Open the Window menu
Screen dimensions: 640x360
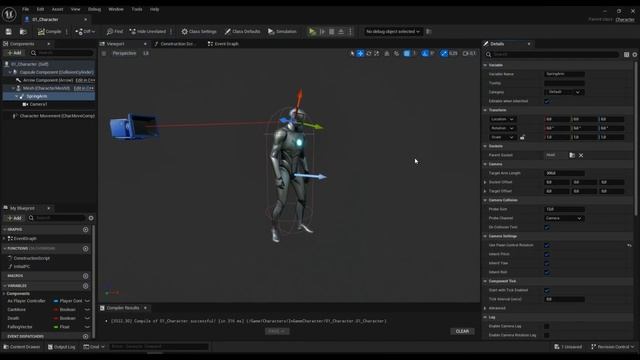click(116, 9)
